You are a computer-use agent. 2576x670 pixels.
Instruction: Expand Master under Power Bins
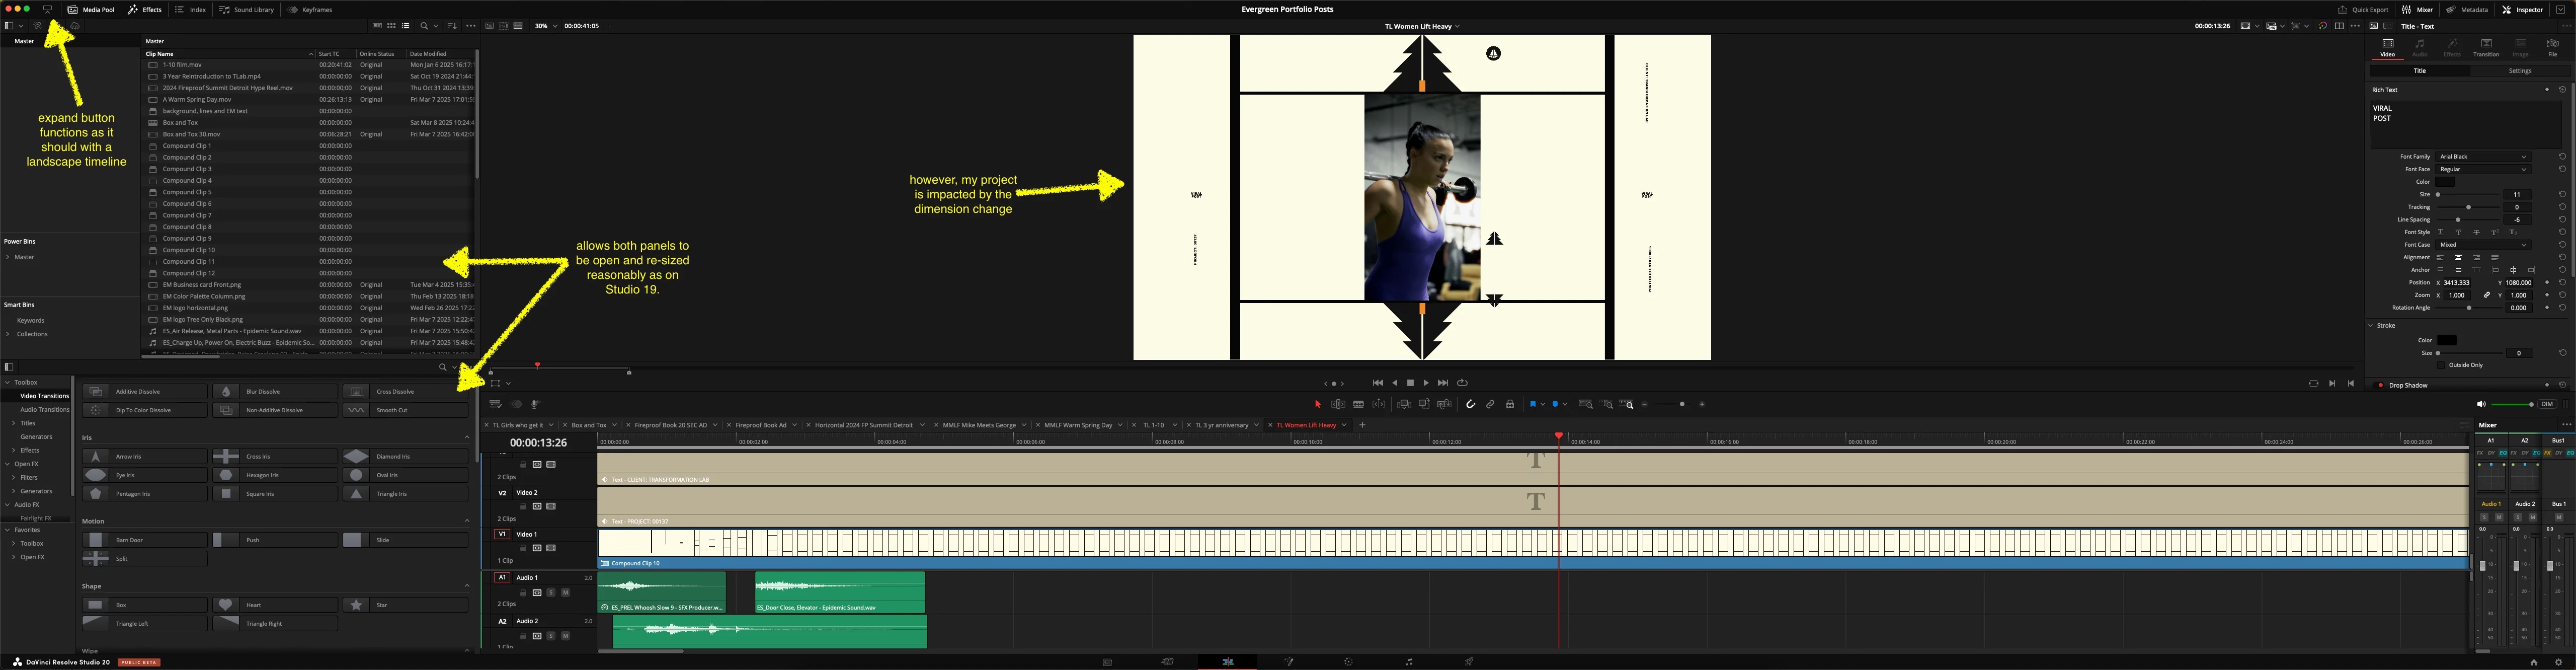click(8, 257)
